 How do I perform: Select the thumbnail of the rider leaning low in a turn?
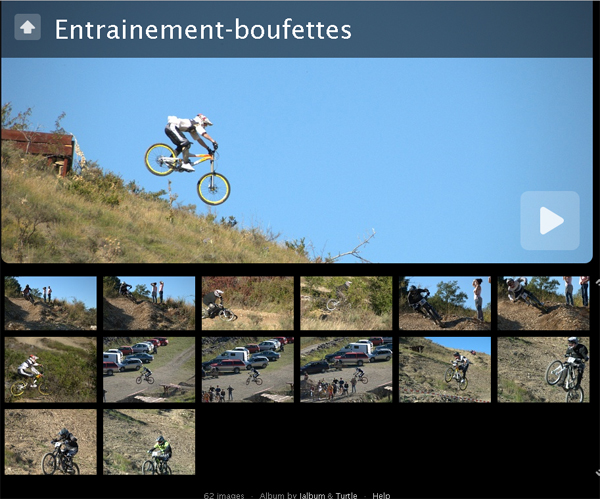[248, 303]
